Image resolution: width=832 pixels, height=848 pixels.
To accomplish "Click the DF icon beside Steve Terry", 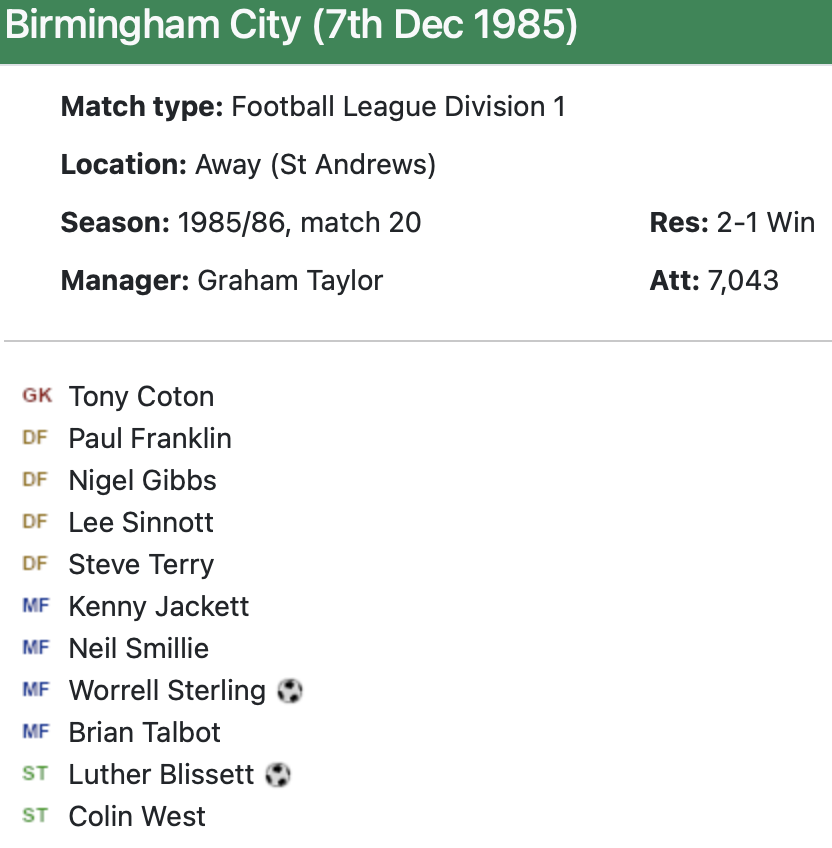I will click(x=35, y=564).
